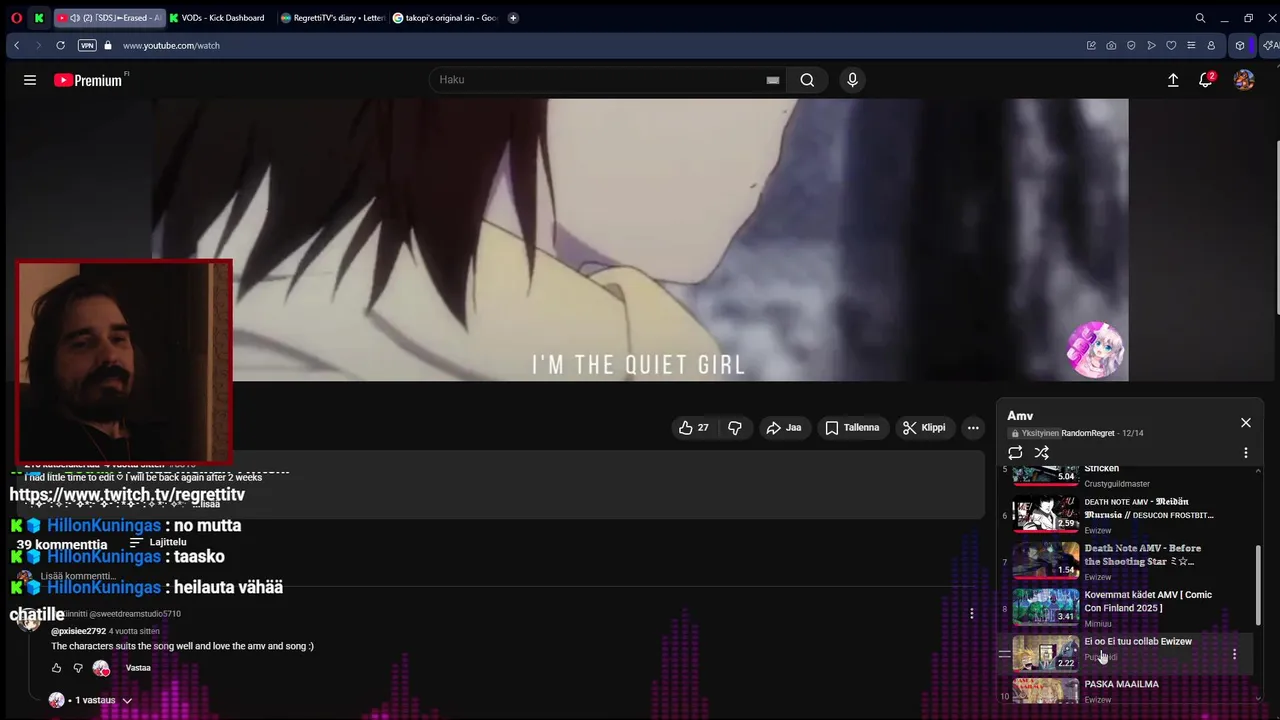Viewport: 1280px width, 720px height.
Task: Toggle the Opera VPN badge
Action: point(87,45)
